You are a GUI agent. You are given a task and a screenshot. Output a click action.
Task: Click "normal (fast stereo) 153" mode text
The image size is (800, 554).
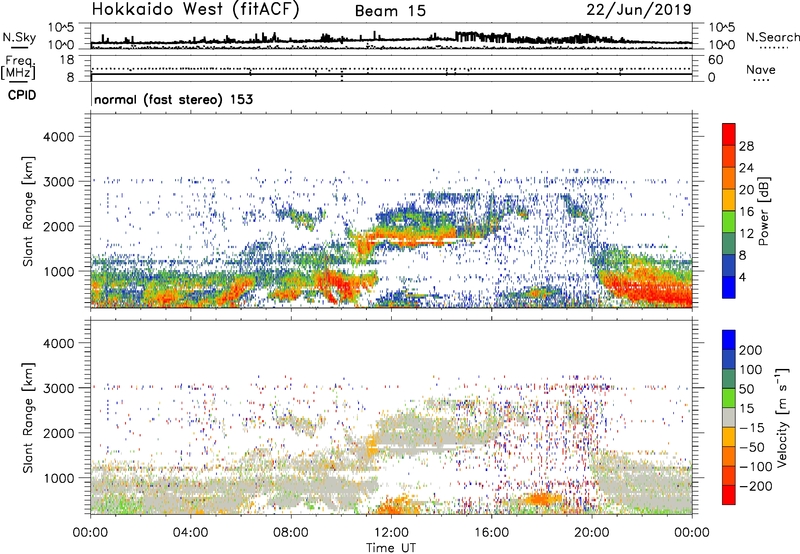[173, 99]
